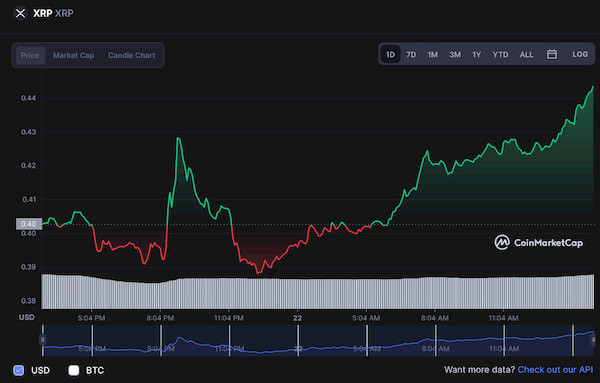This screenshot has height=383, width=600.
Task: Choose the 1Y time range
Action: (476, 54)
